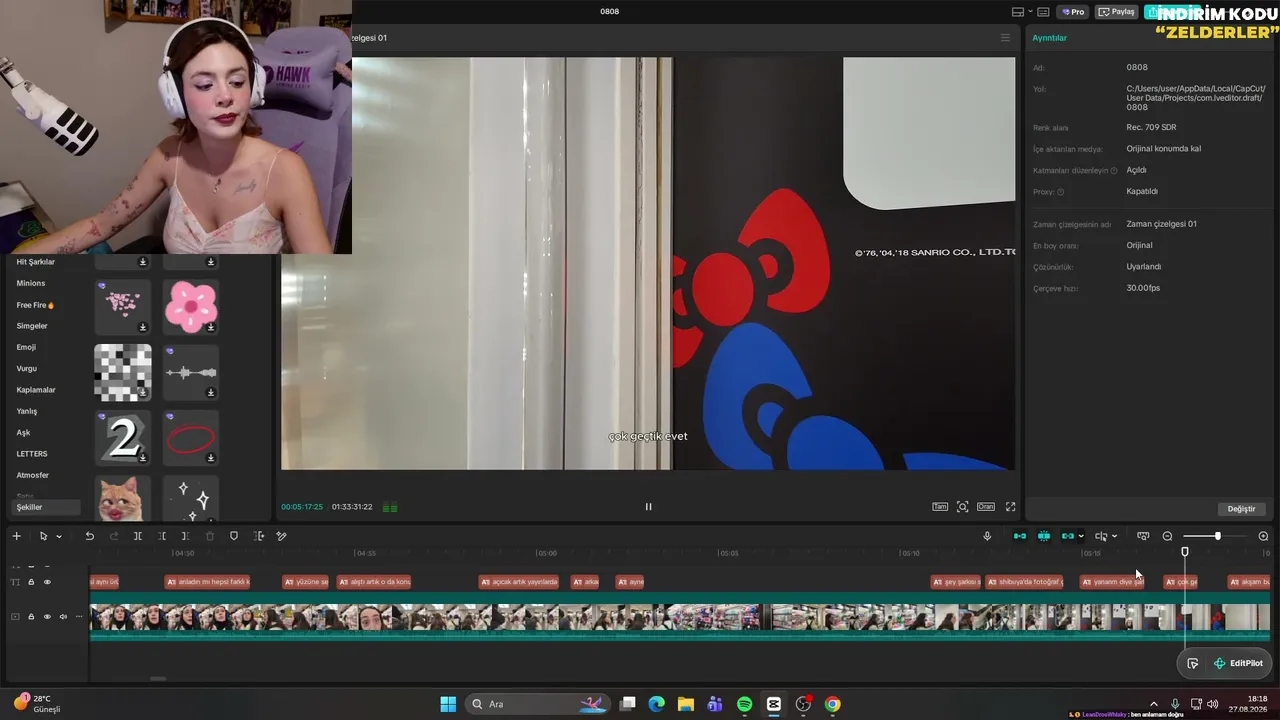Click the Paylaş share button
The width and height of the screenshot is (1280, 720).
pyautogui.click(x=1116, y=12)
